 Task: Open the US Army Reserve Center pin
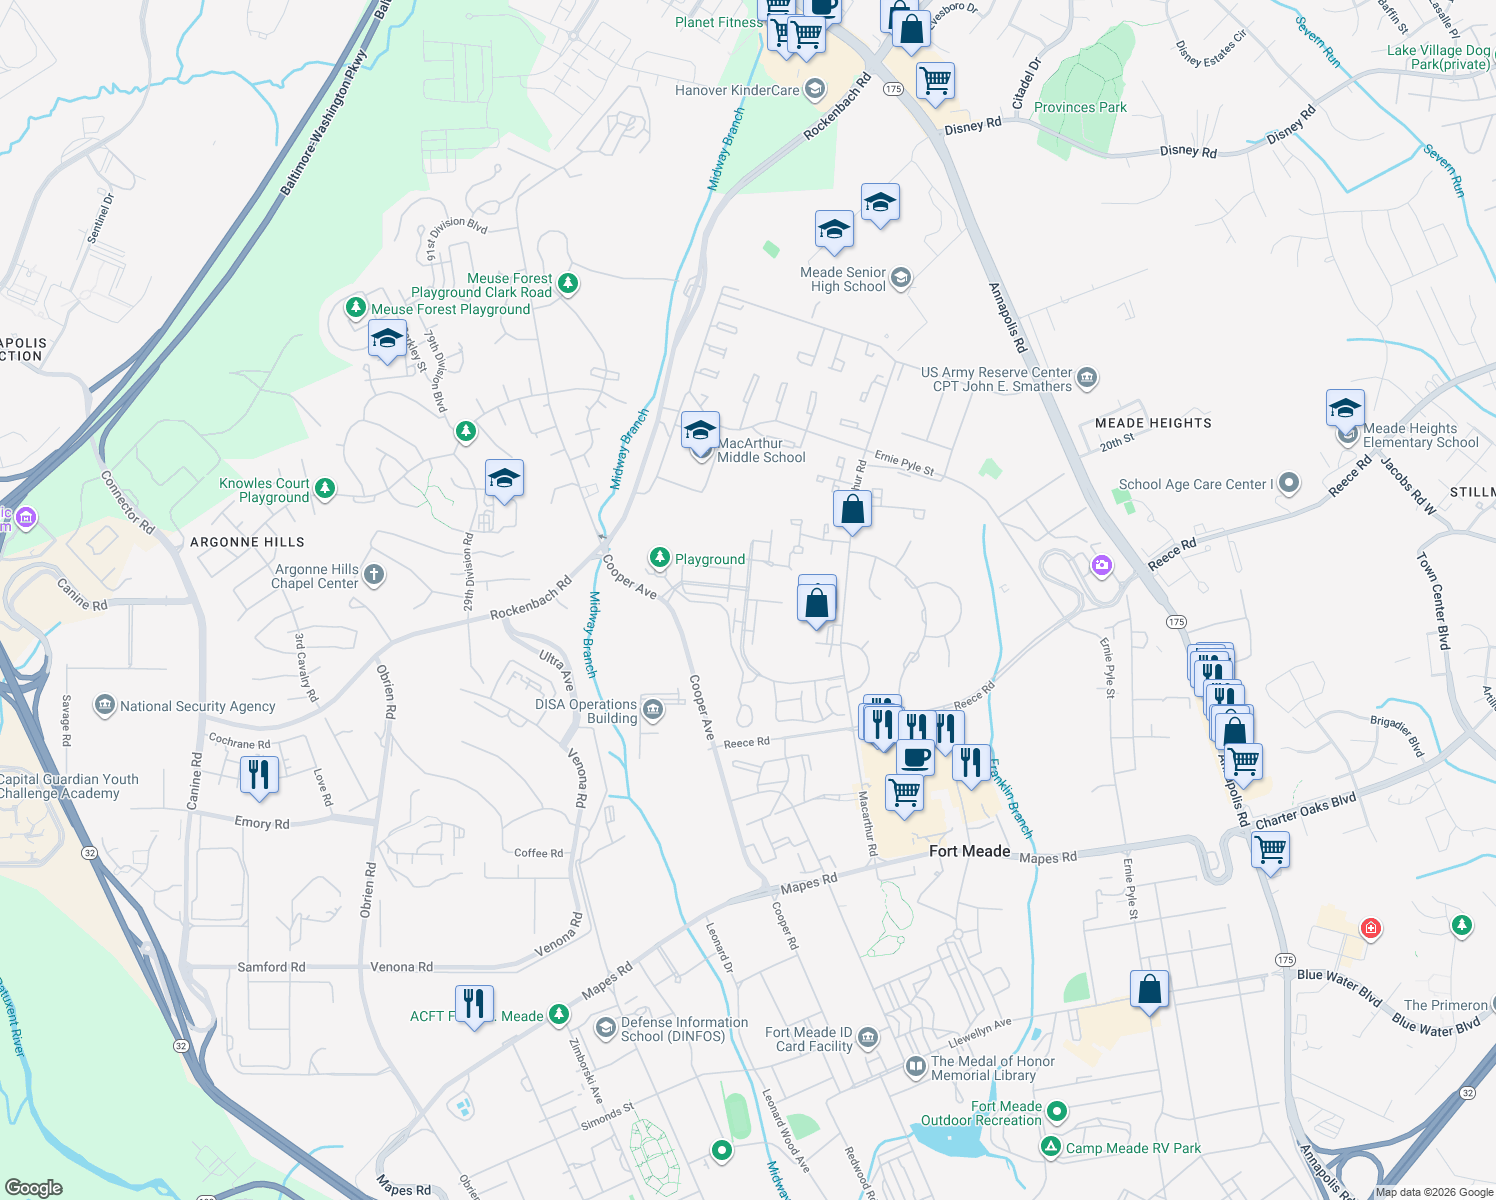coord(1088,378)
